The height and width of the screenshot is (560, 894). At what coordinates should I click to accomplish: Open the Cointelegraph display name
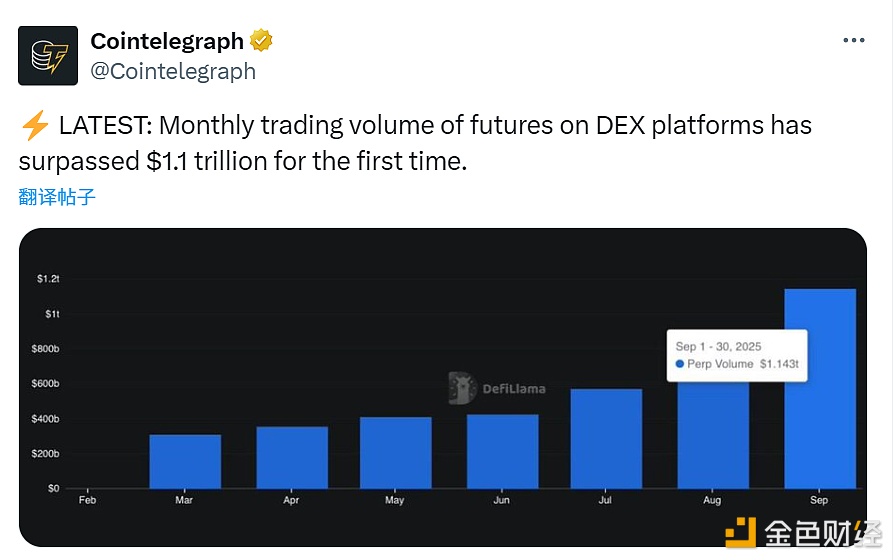[167, 41]
